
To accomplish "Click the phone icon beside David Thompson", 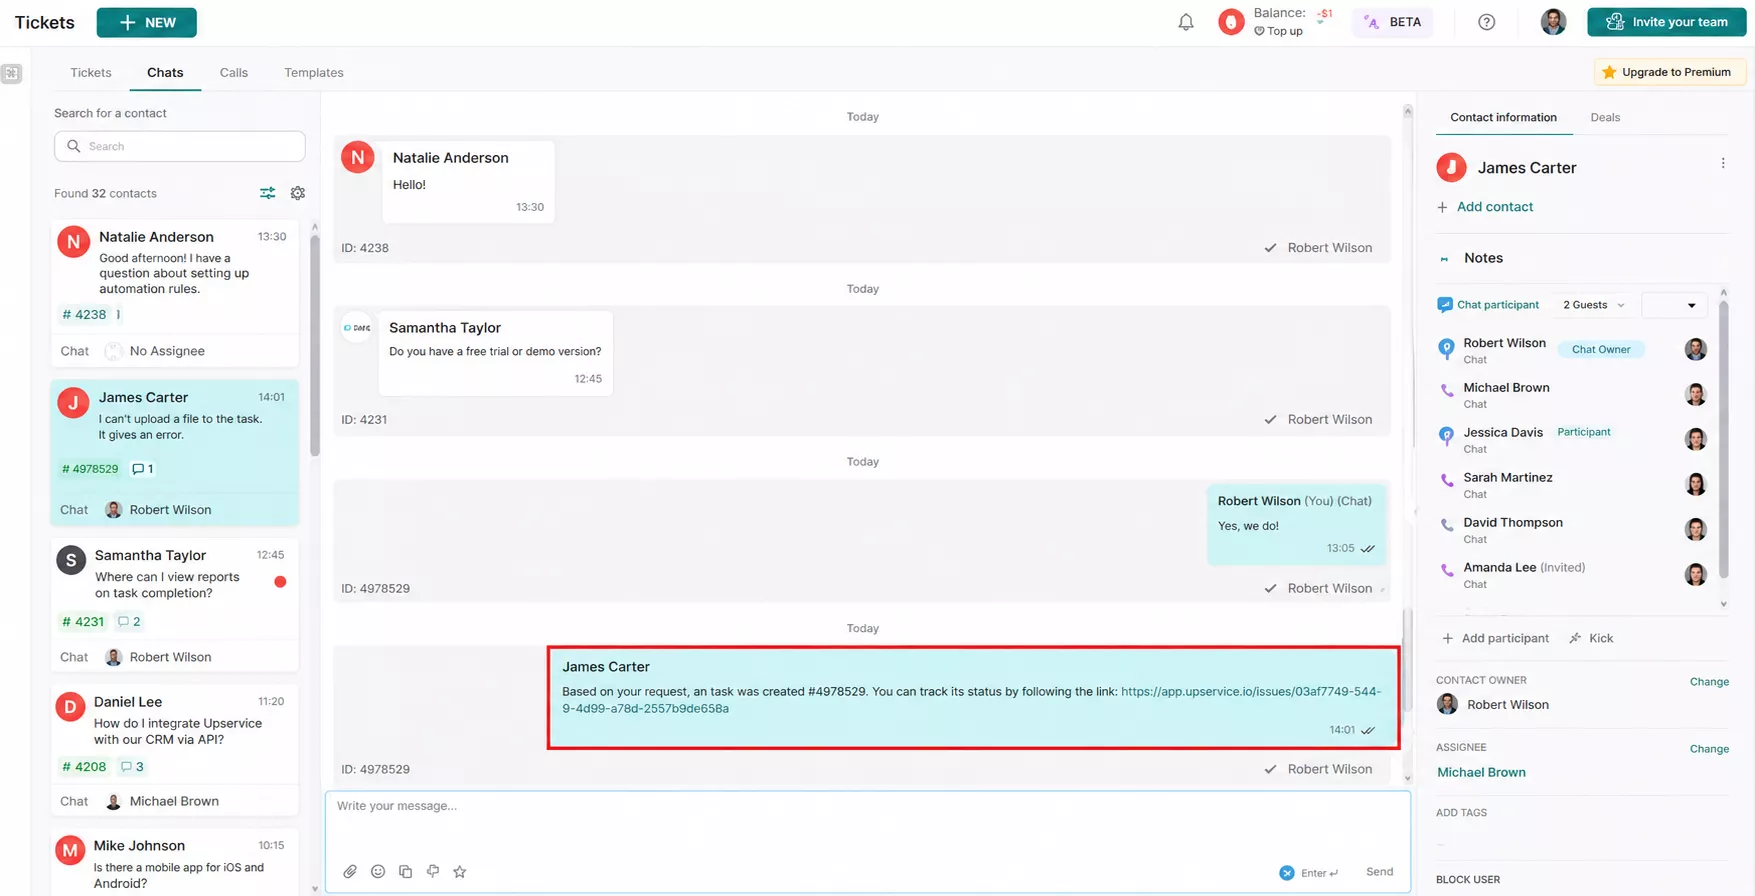I will pyautogui.click(x=1447, y=526).
